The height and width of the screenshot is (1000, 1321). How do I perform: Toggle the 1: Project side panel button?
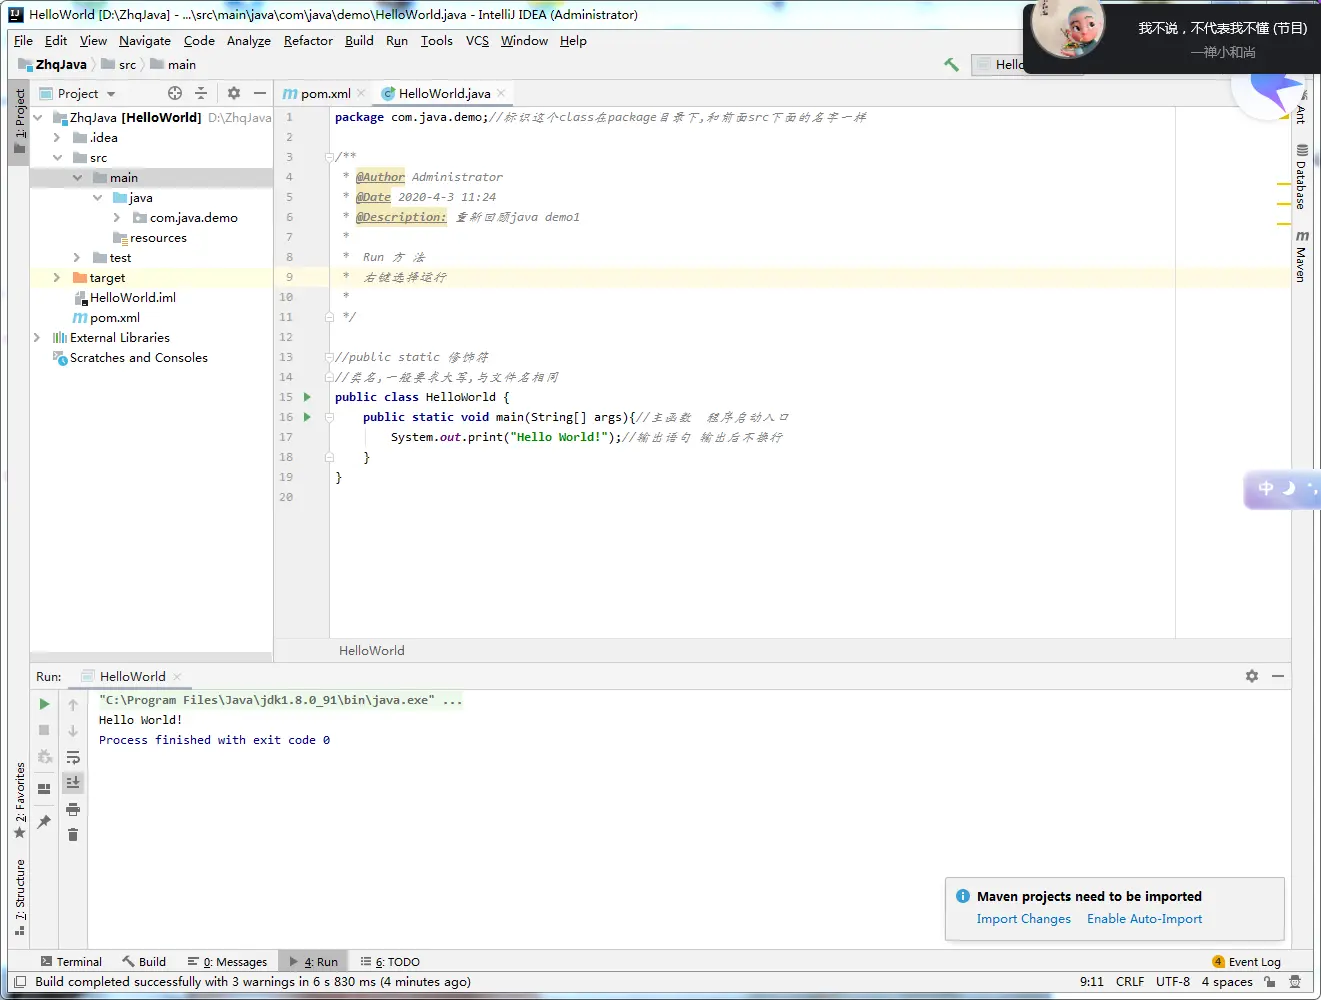19,121
